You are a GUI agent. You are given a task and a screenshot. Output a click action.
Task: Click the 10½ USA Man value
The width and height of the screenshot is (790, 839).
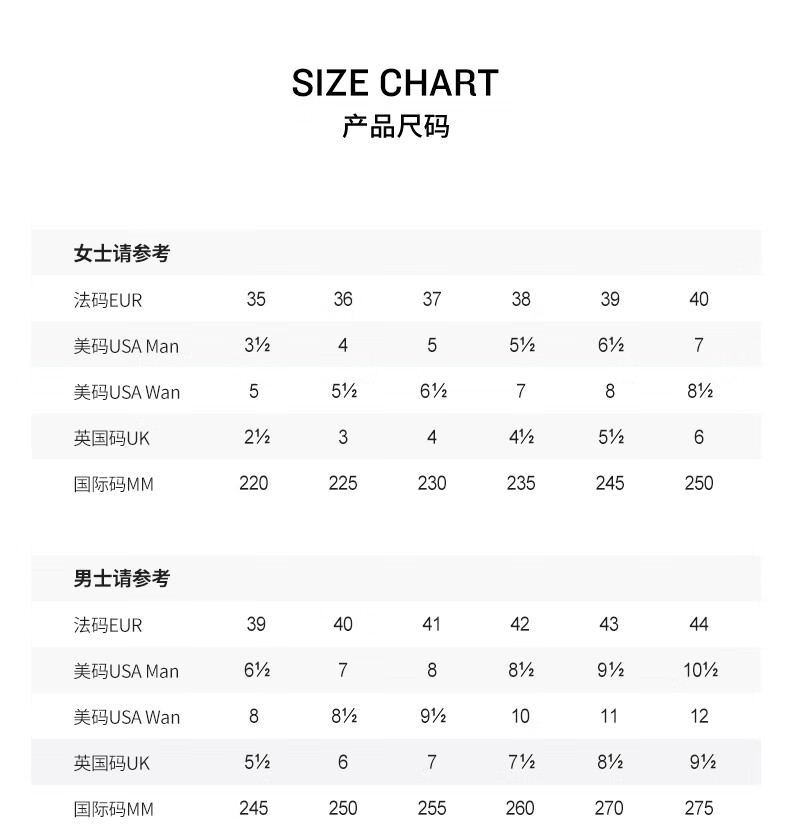click(x=700, y=670)
